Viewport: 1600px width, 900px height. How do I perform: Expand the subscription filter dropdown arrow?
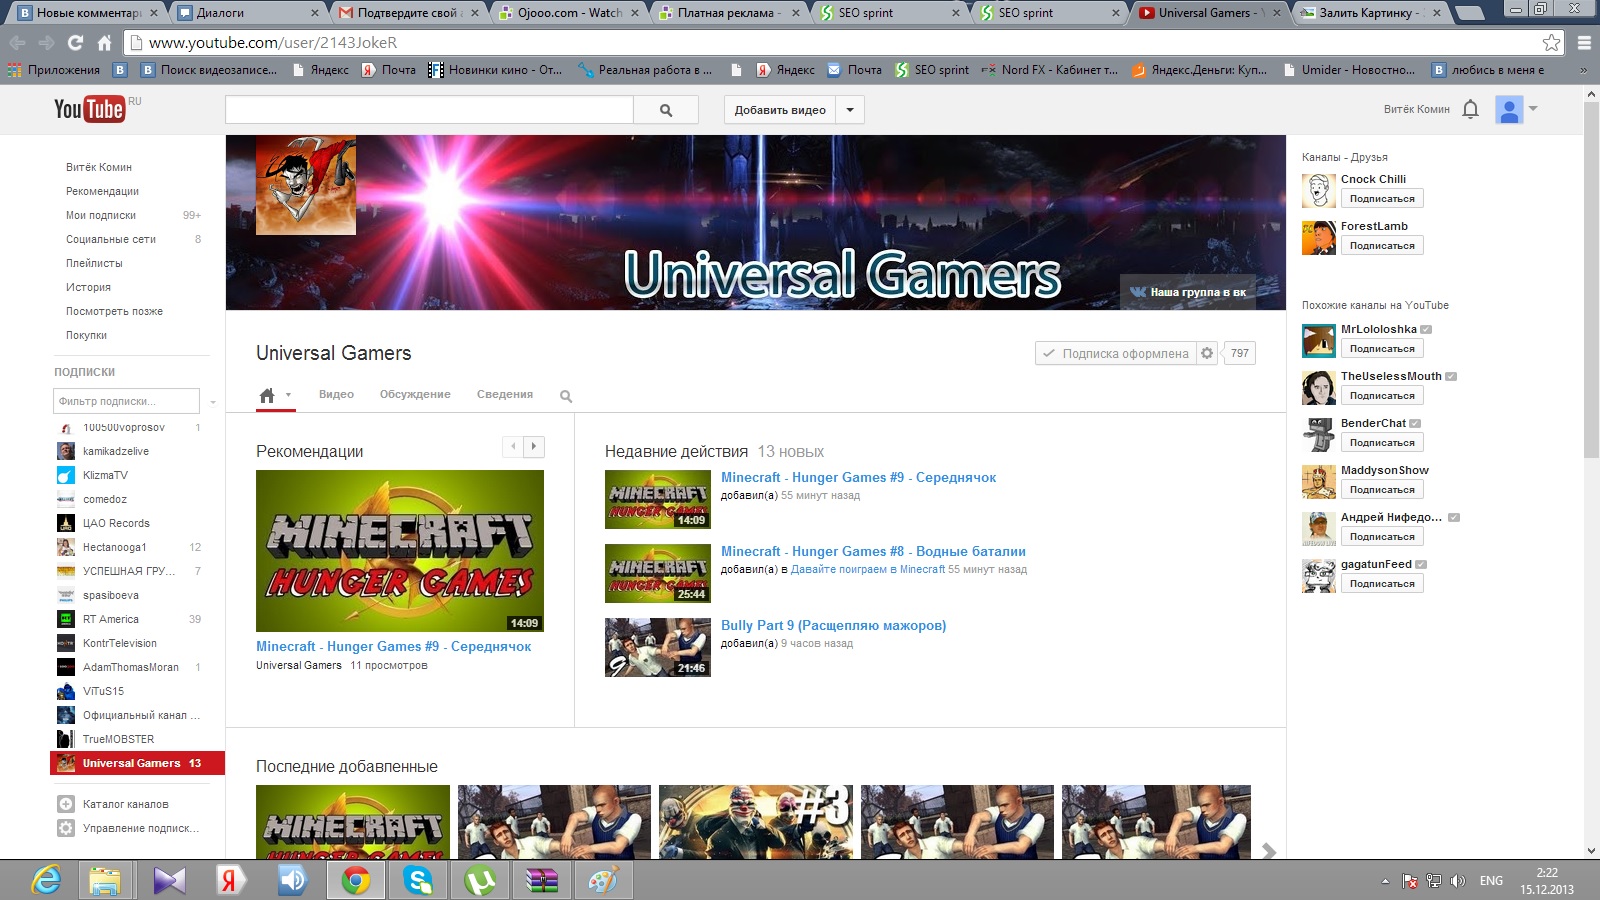point(212,402)
